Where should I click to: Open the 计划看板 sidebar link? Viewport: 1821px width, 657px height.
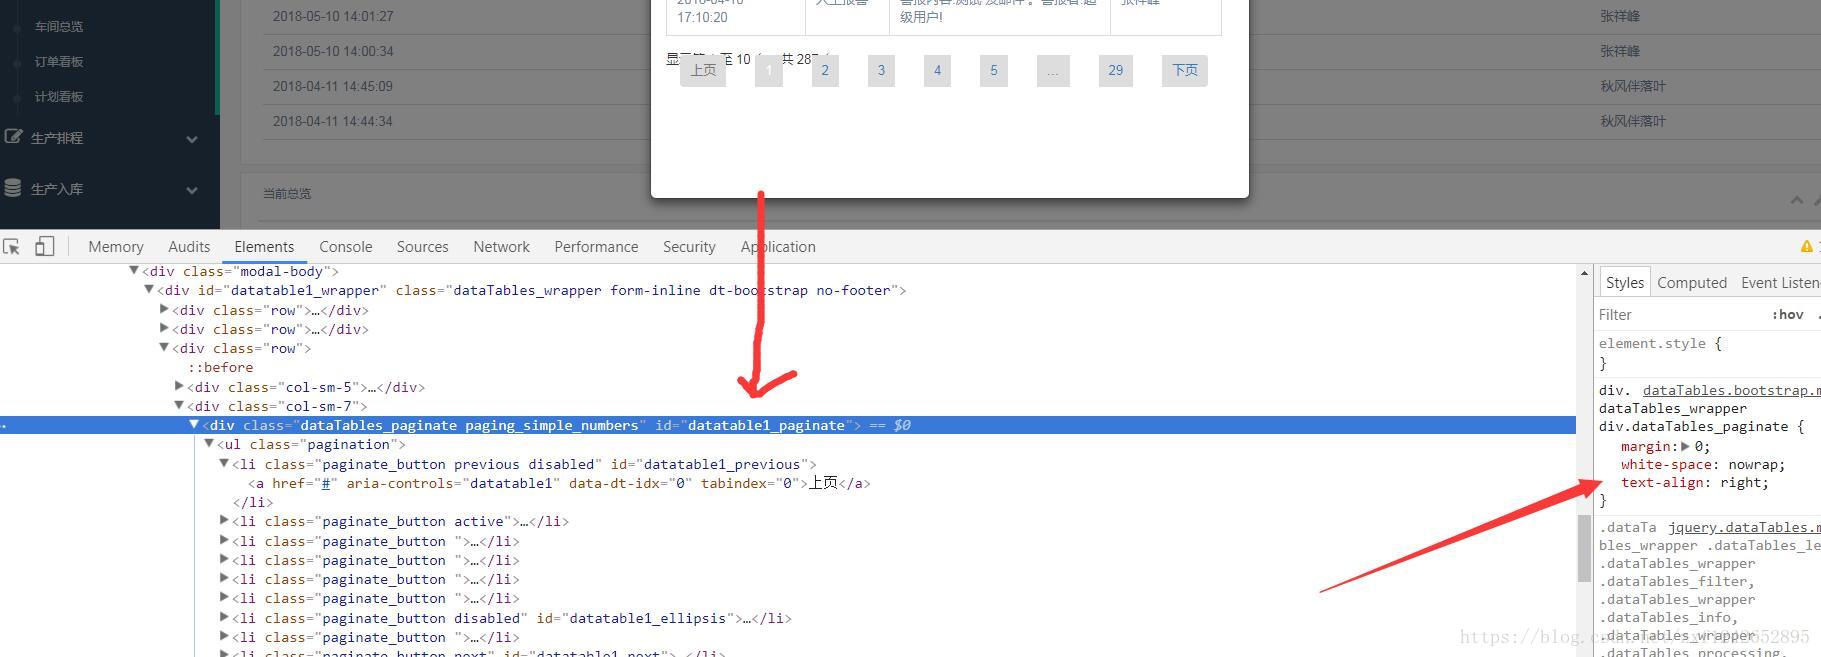59,97
